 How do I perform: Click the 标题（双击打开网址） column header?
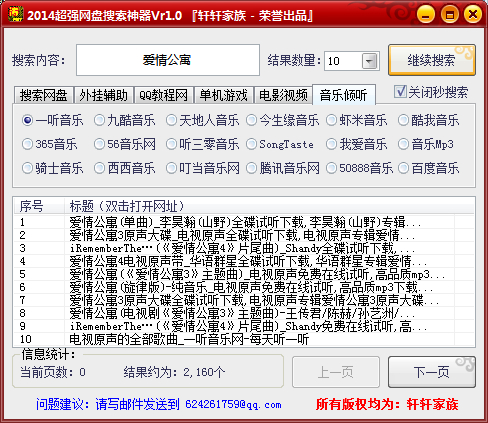[269, 206]
